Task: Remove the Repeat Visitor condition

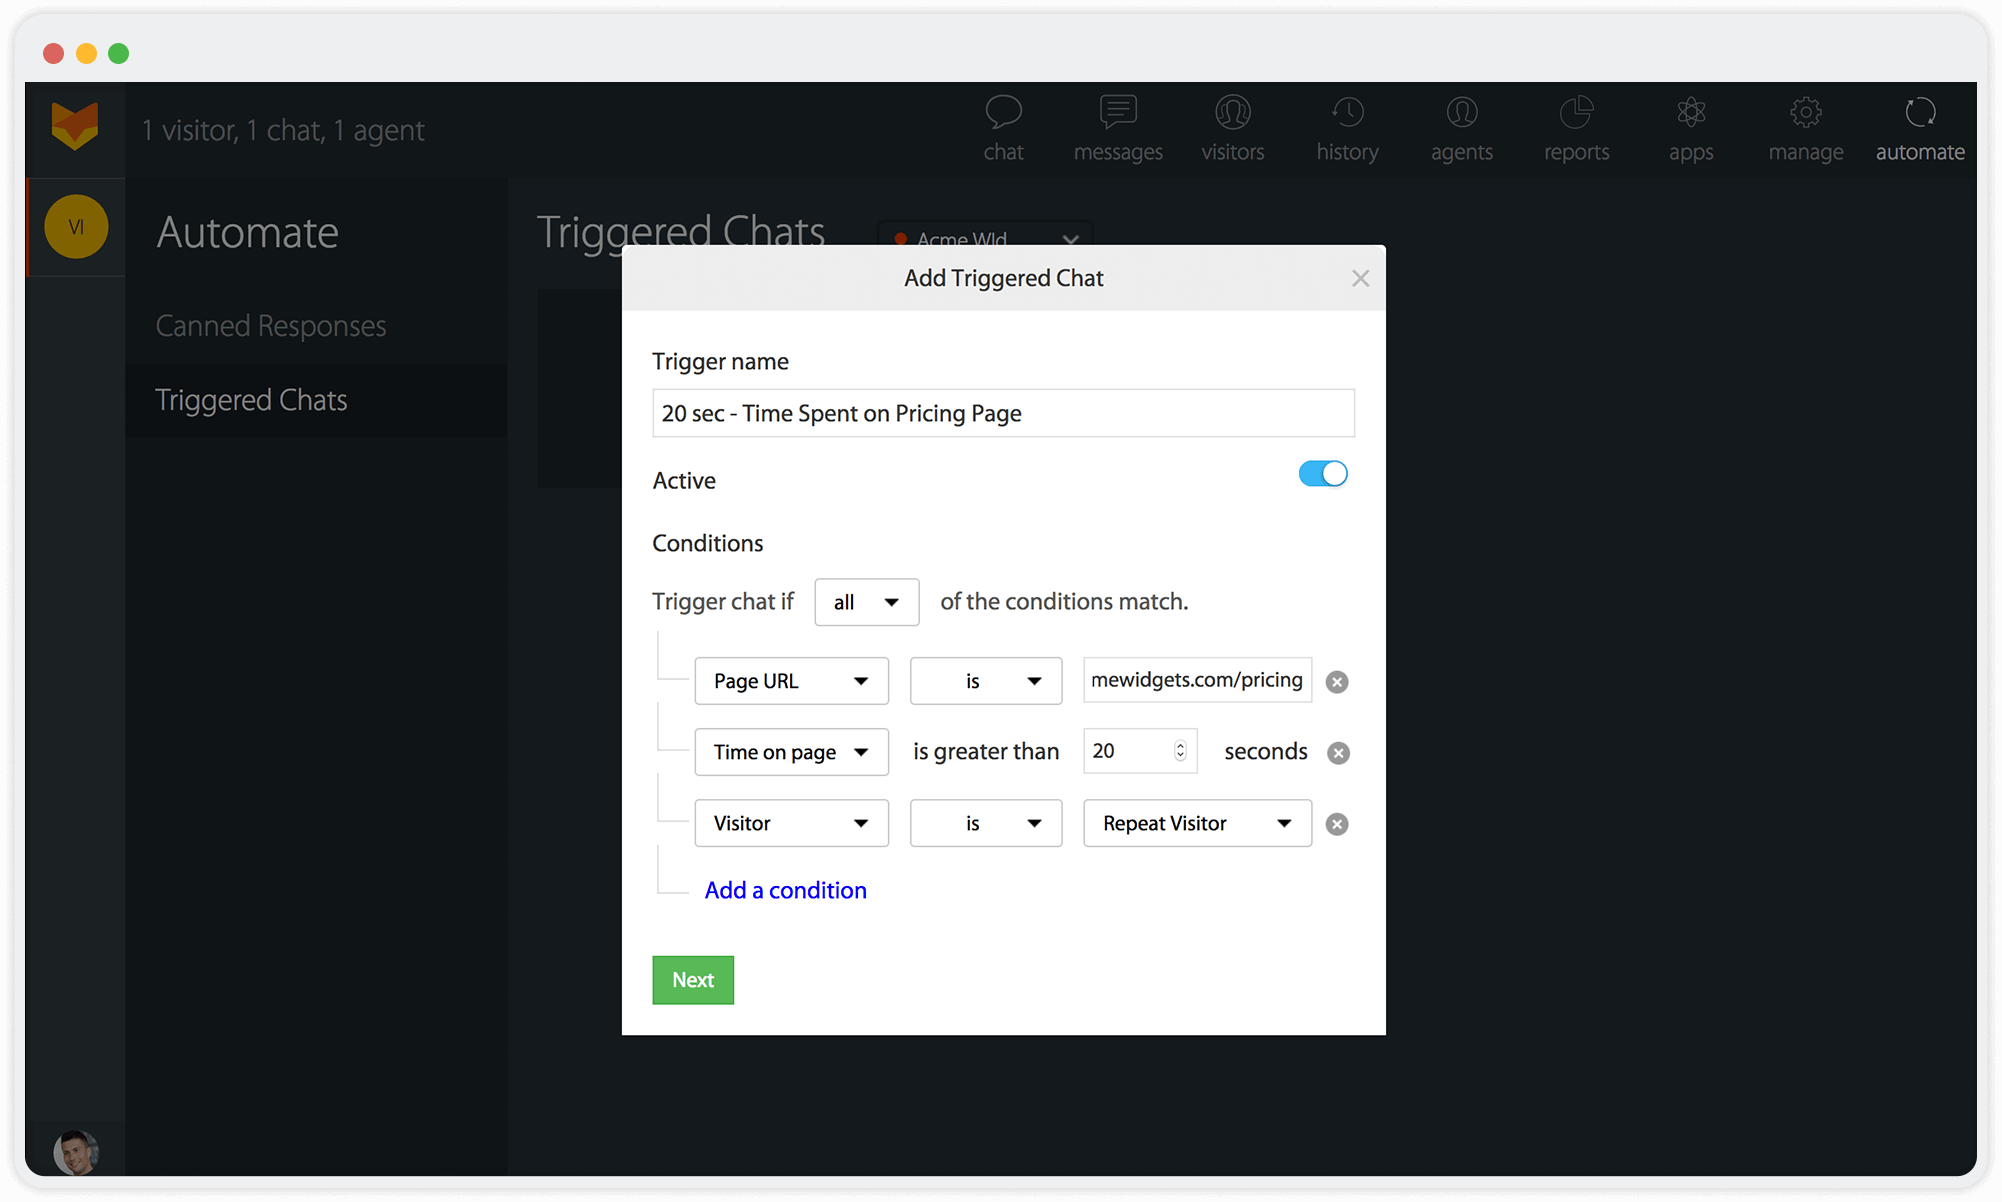Action: 1336,823
